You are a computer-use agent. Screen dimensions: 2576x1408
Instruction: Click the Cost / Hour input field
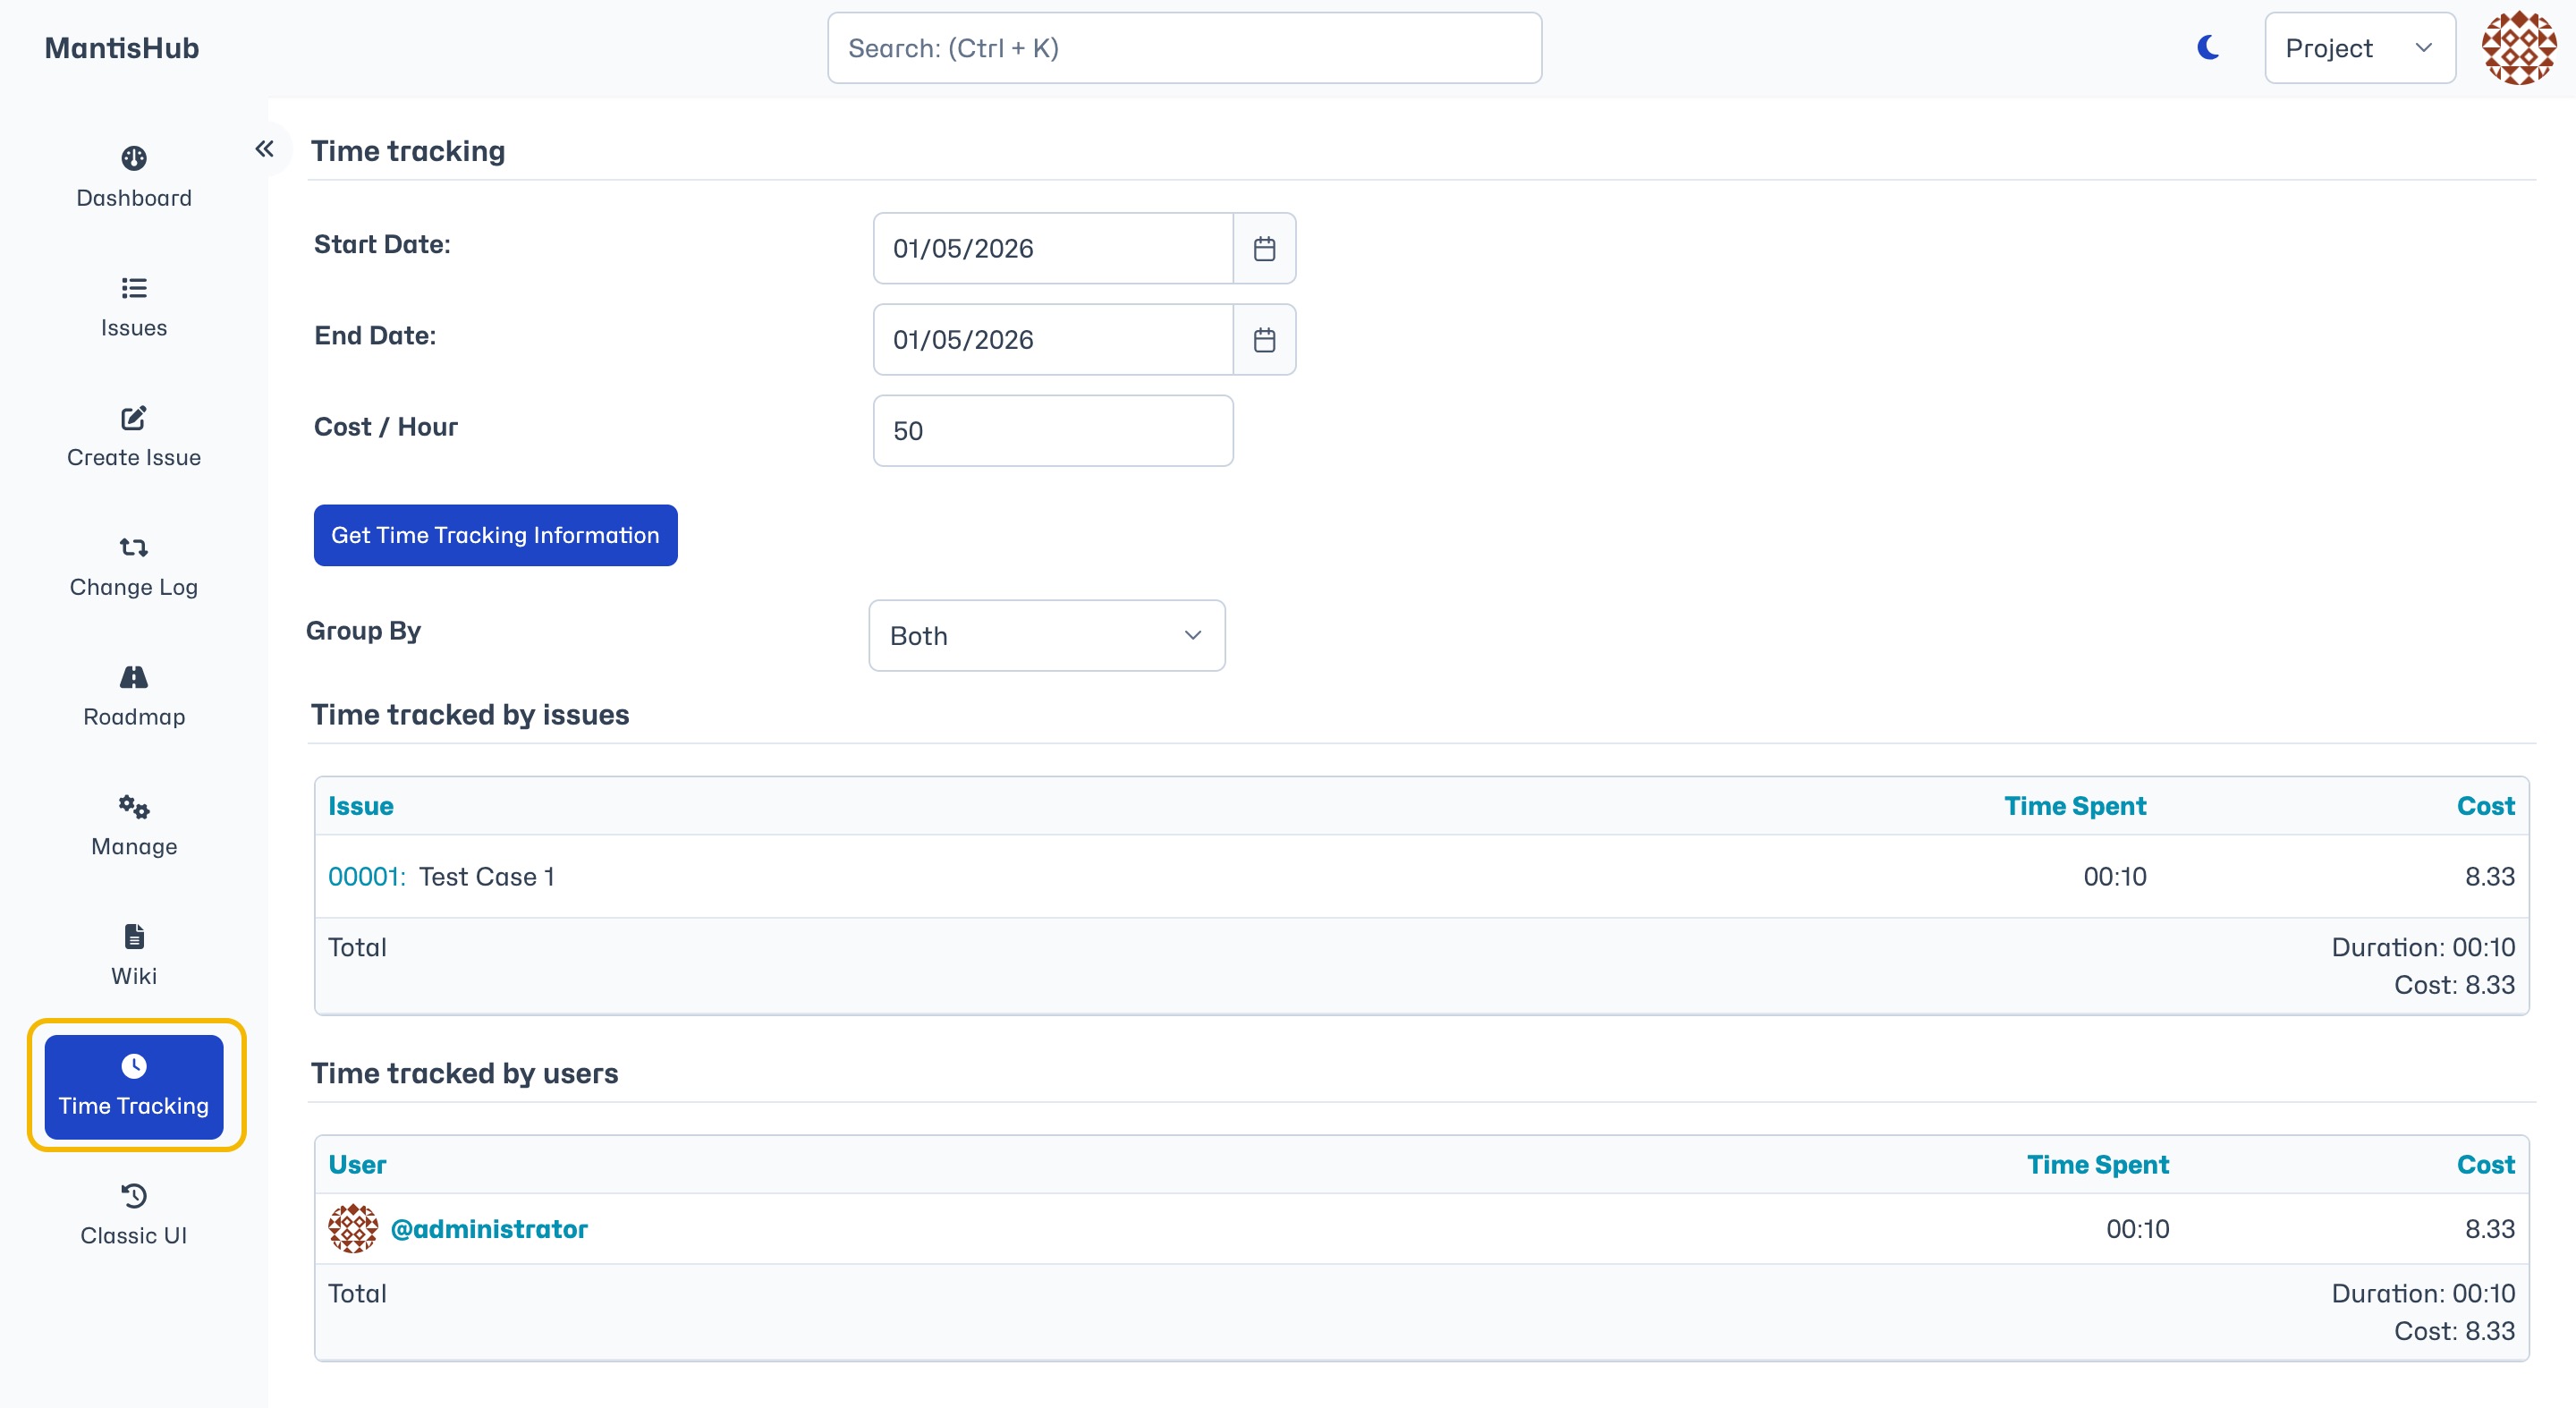coord(1053,430)
